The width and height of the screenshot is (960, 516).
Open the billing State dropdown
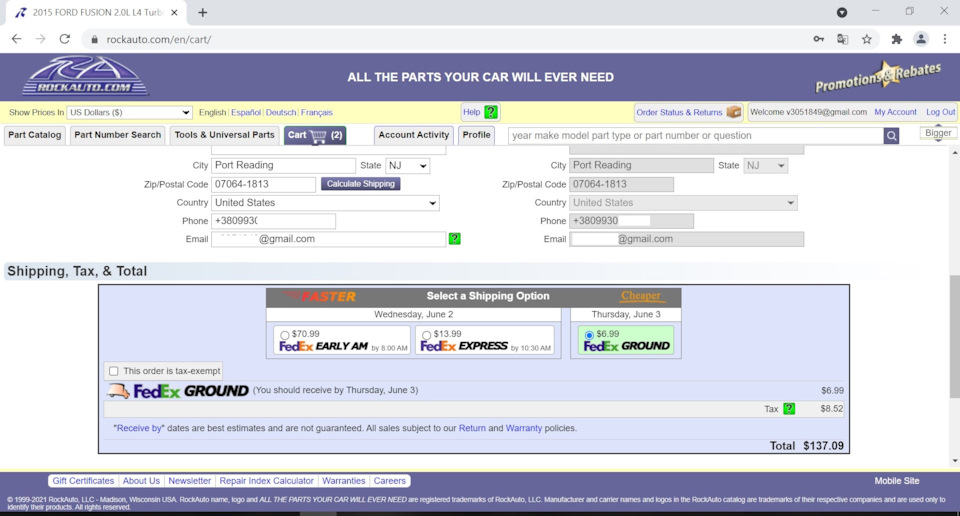765,165
